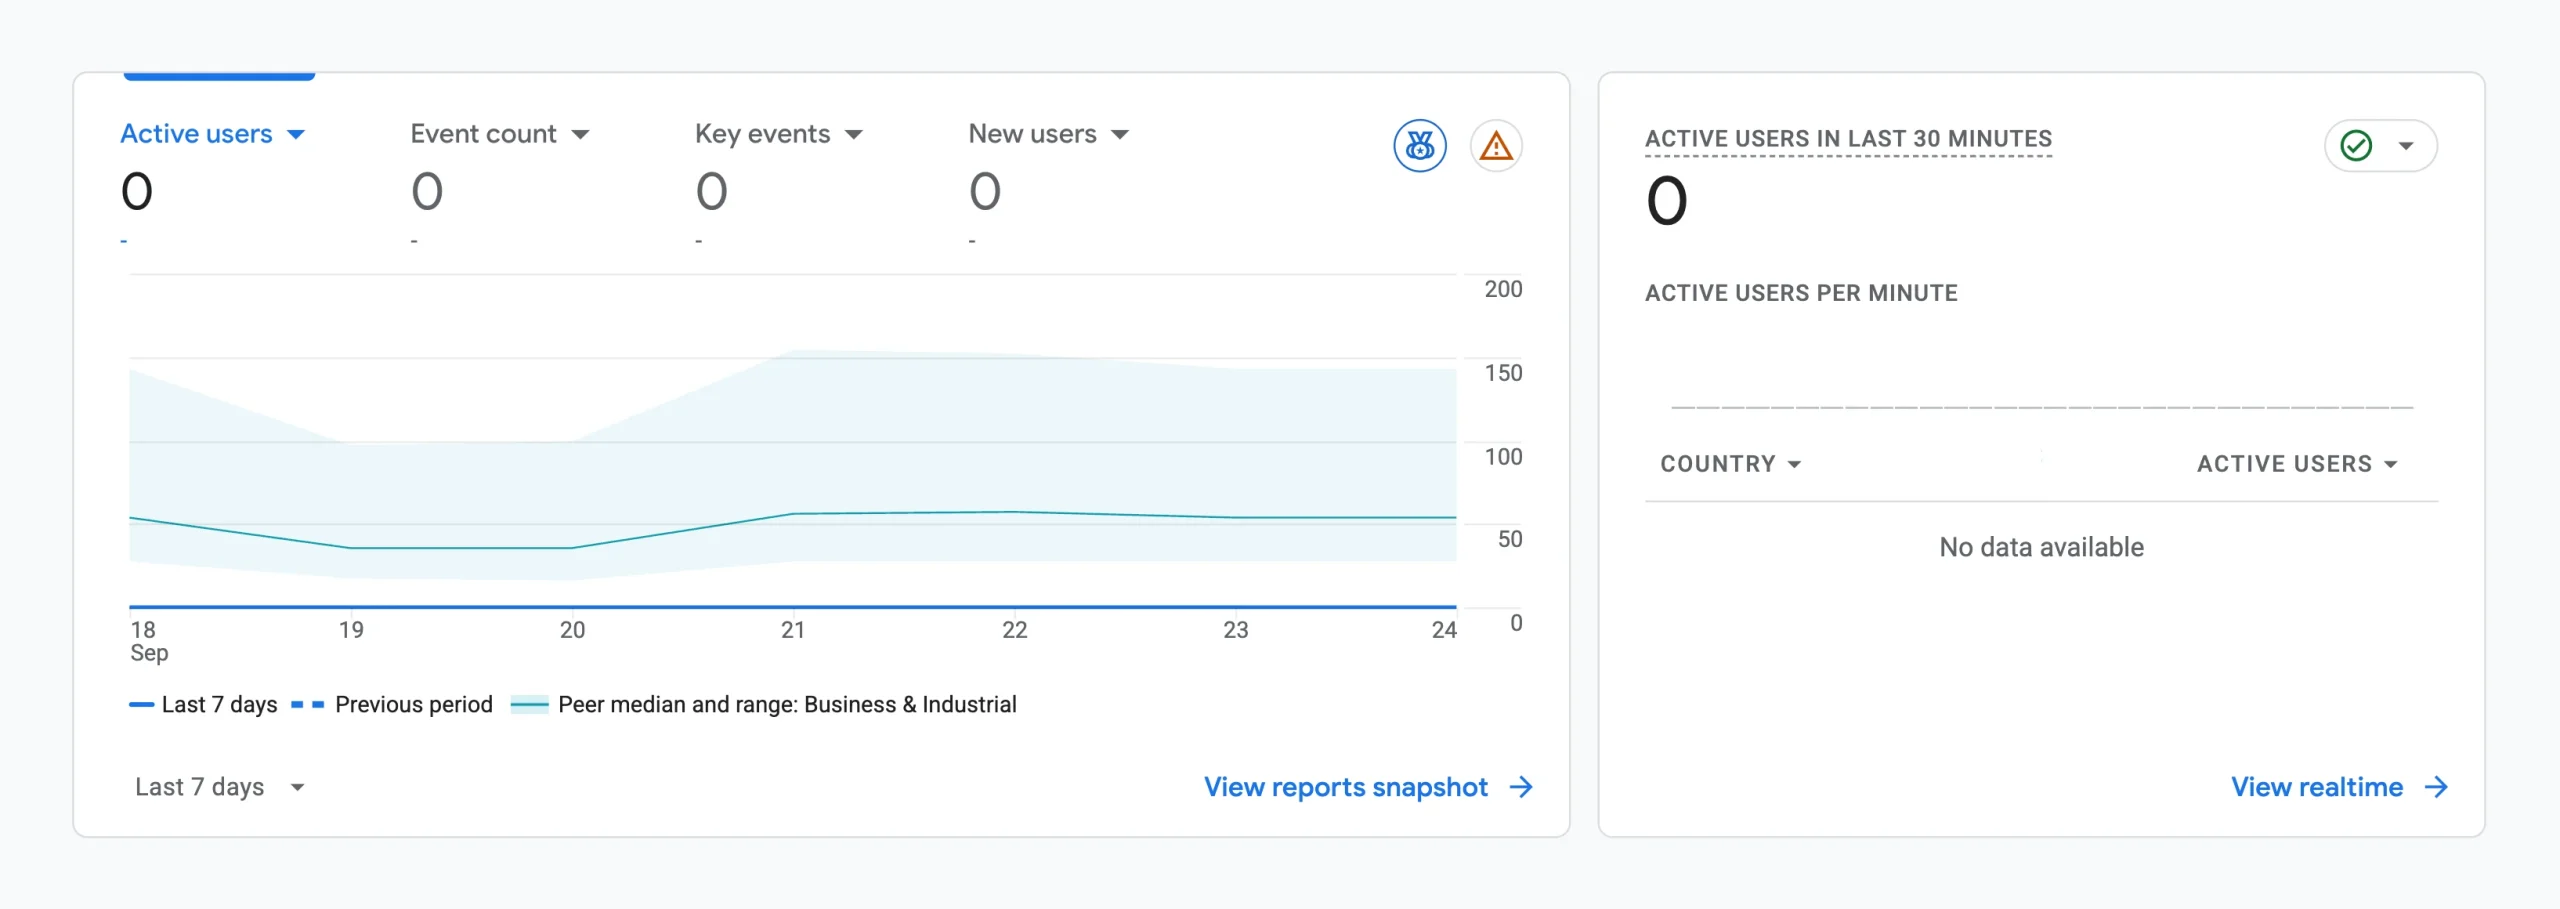The width and height of the screenshot is (2560, 909).
Task: Click the green checkmark status icon
Action: pyautogui.click(x=2356, y=146)
